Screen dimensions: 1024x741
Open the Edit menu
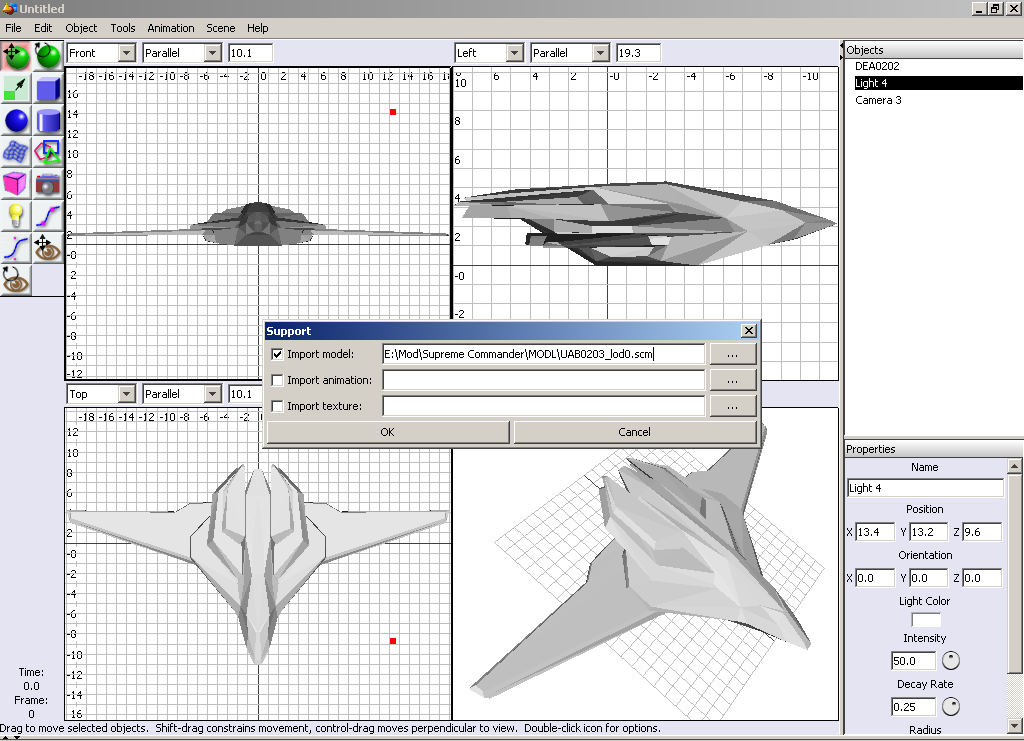[x=43, y=28]
